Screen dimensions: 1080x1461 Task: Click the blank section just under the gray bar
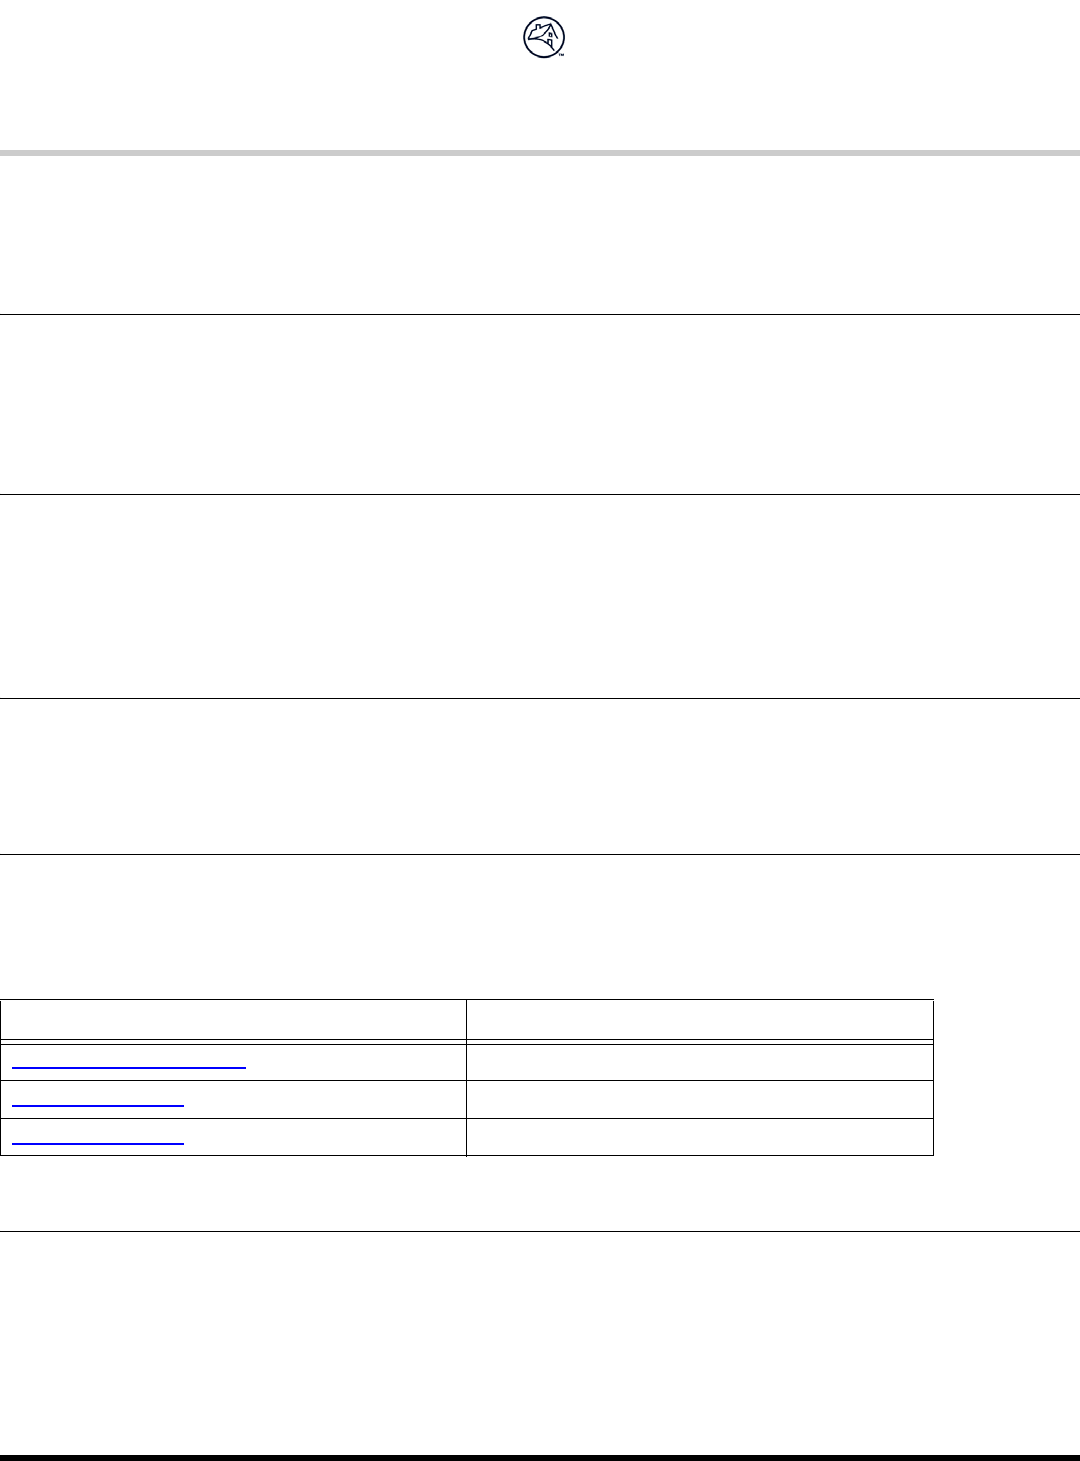[540, 235]
